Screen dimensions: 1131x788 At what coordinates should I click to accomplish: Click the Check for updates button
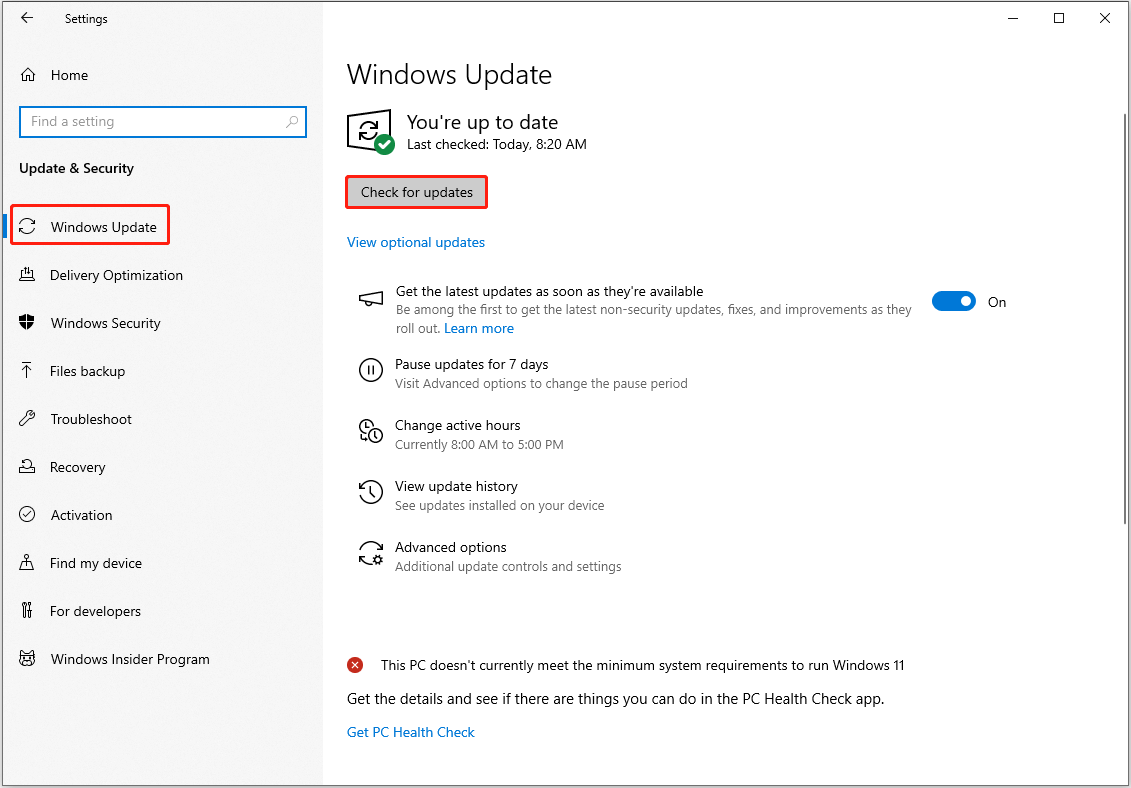point(417,192)
